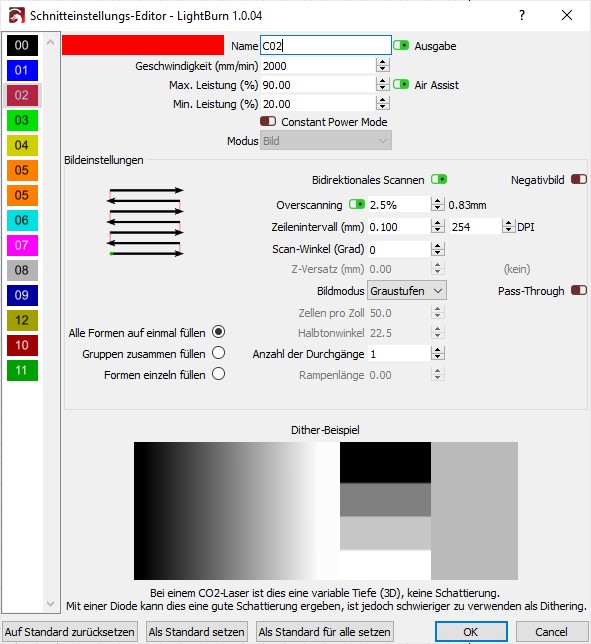The width and height of the screenshot is (591, 644).
Task: Open the Modus Bild dropdown
Action: [x=326, y=141]
